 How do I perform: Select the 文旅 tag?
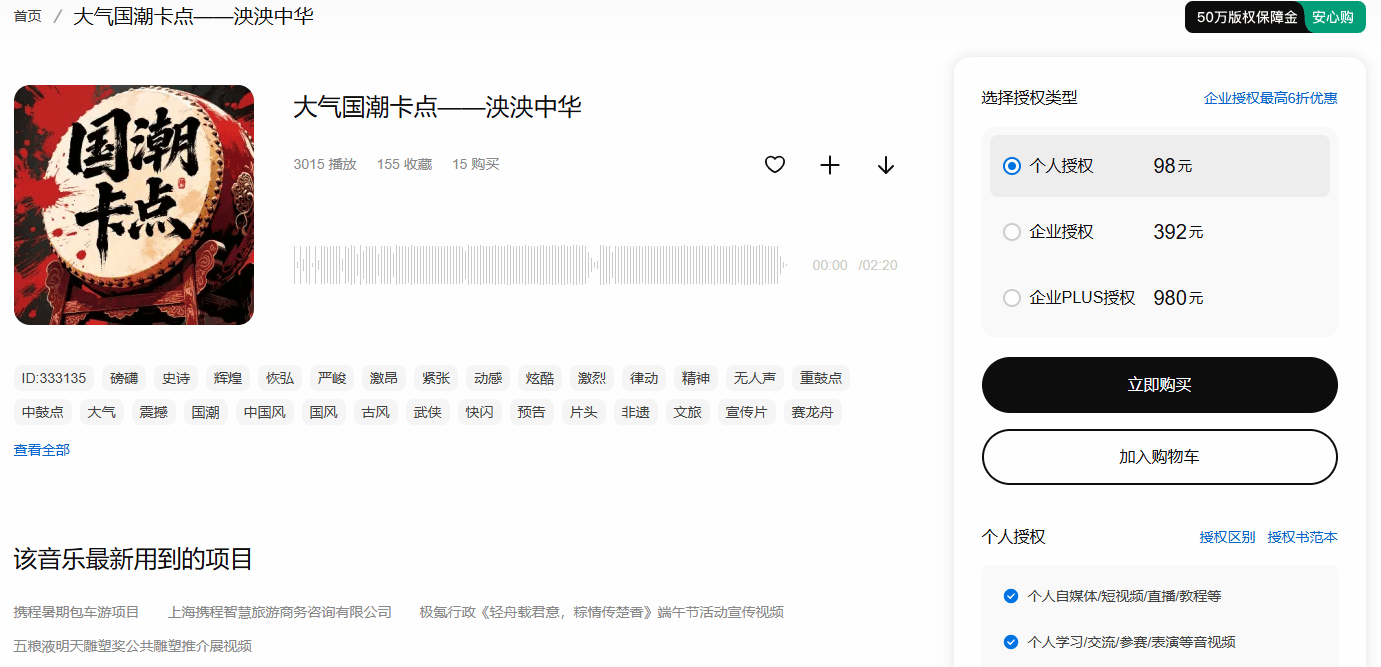(688, 412)
